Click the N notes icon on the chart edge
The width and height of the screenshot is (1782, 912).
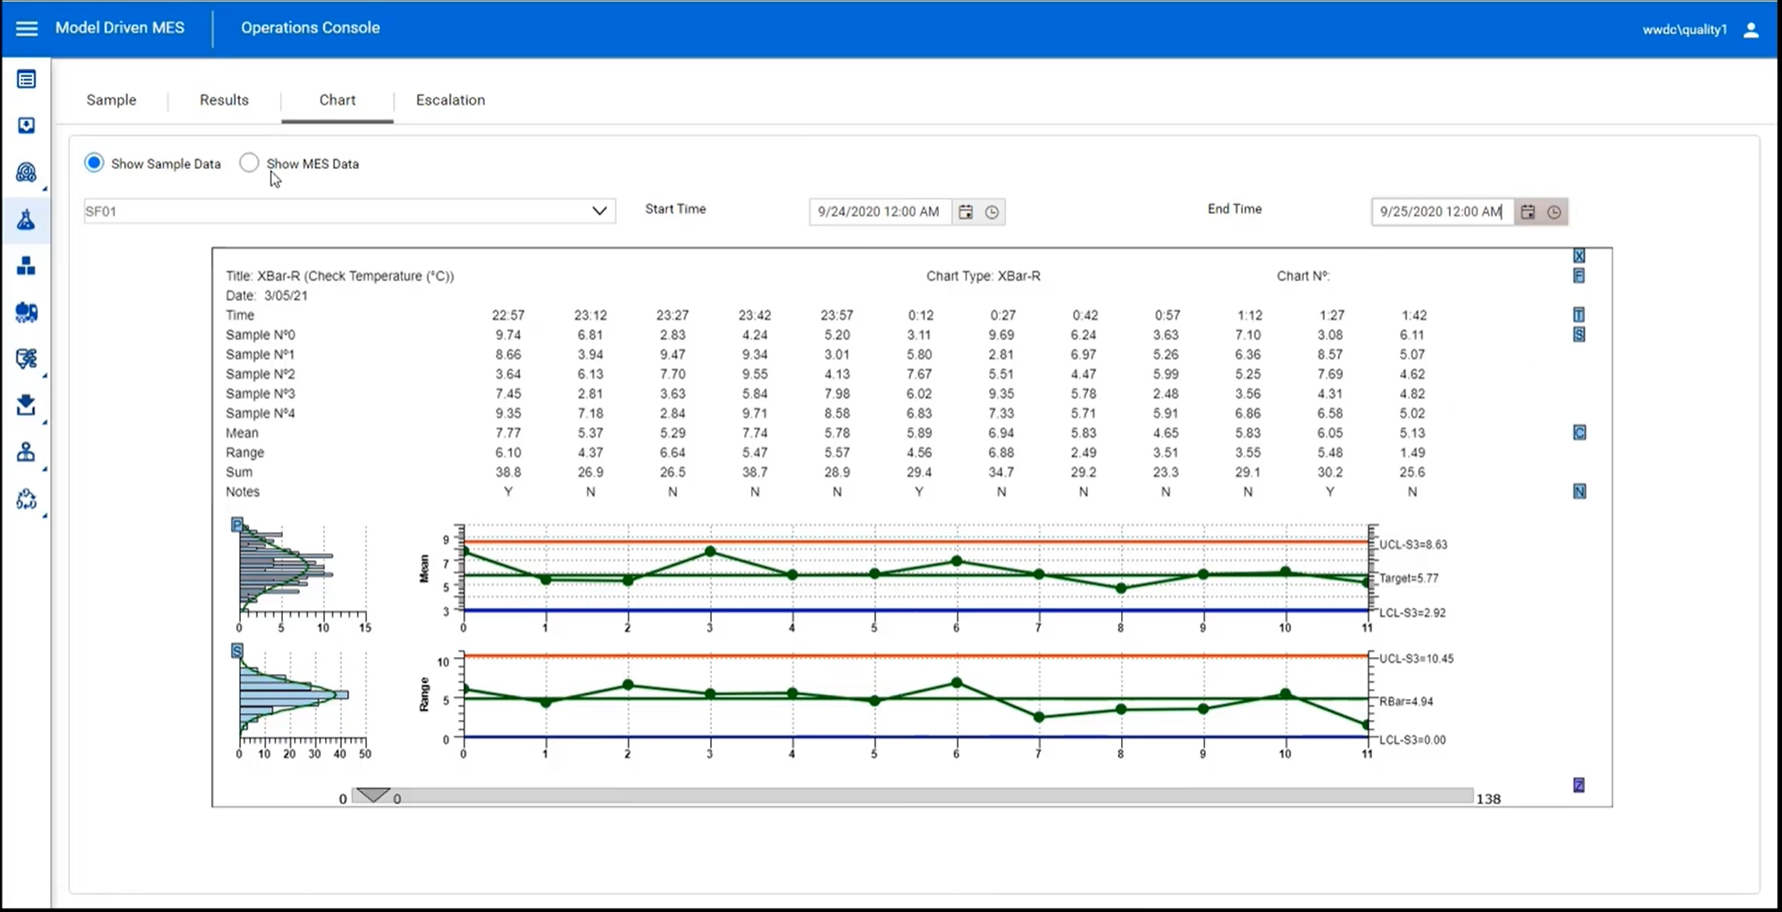pyautogui.click(x=1579, y=491)
